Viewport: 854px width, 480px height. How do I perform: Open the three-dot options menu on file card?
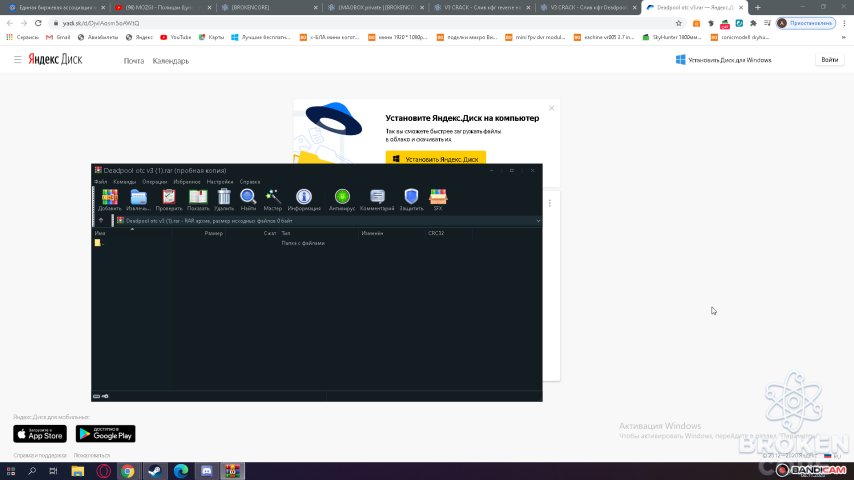pos(550,203)
